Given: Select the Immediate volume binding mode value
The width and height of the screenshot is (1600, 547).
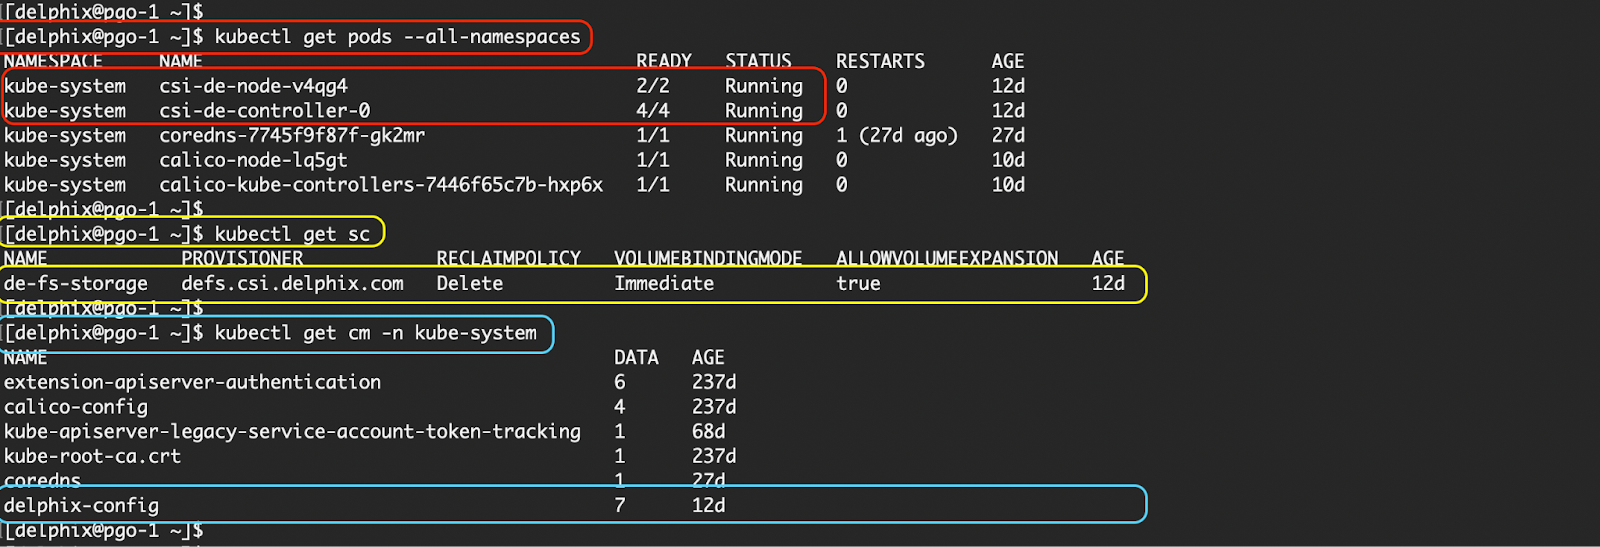Looking at the screenshot, I should pyautogui.click(x=664, y=284).
